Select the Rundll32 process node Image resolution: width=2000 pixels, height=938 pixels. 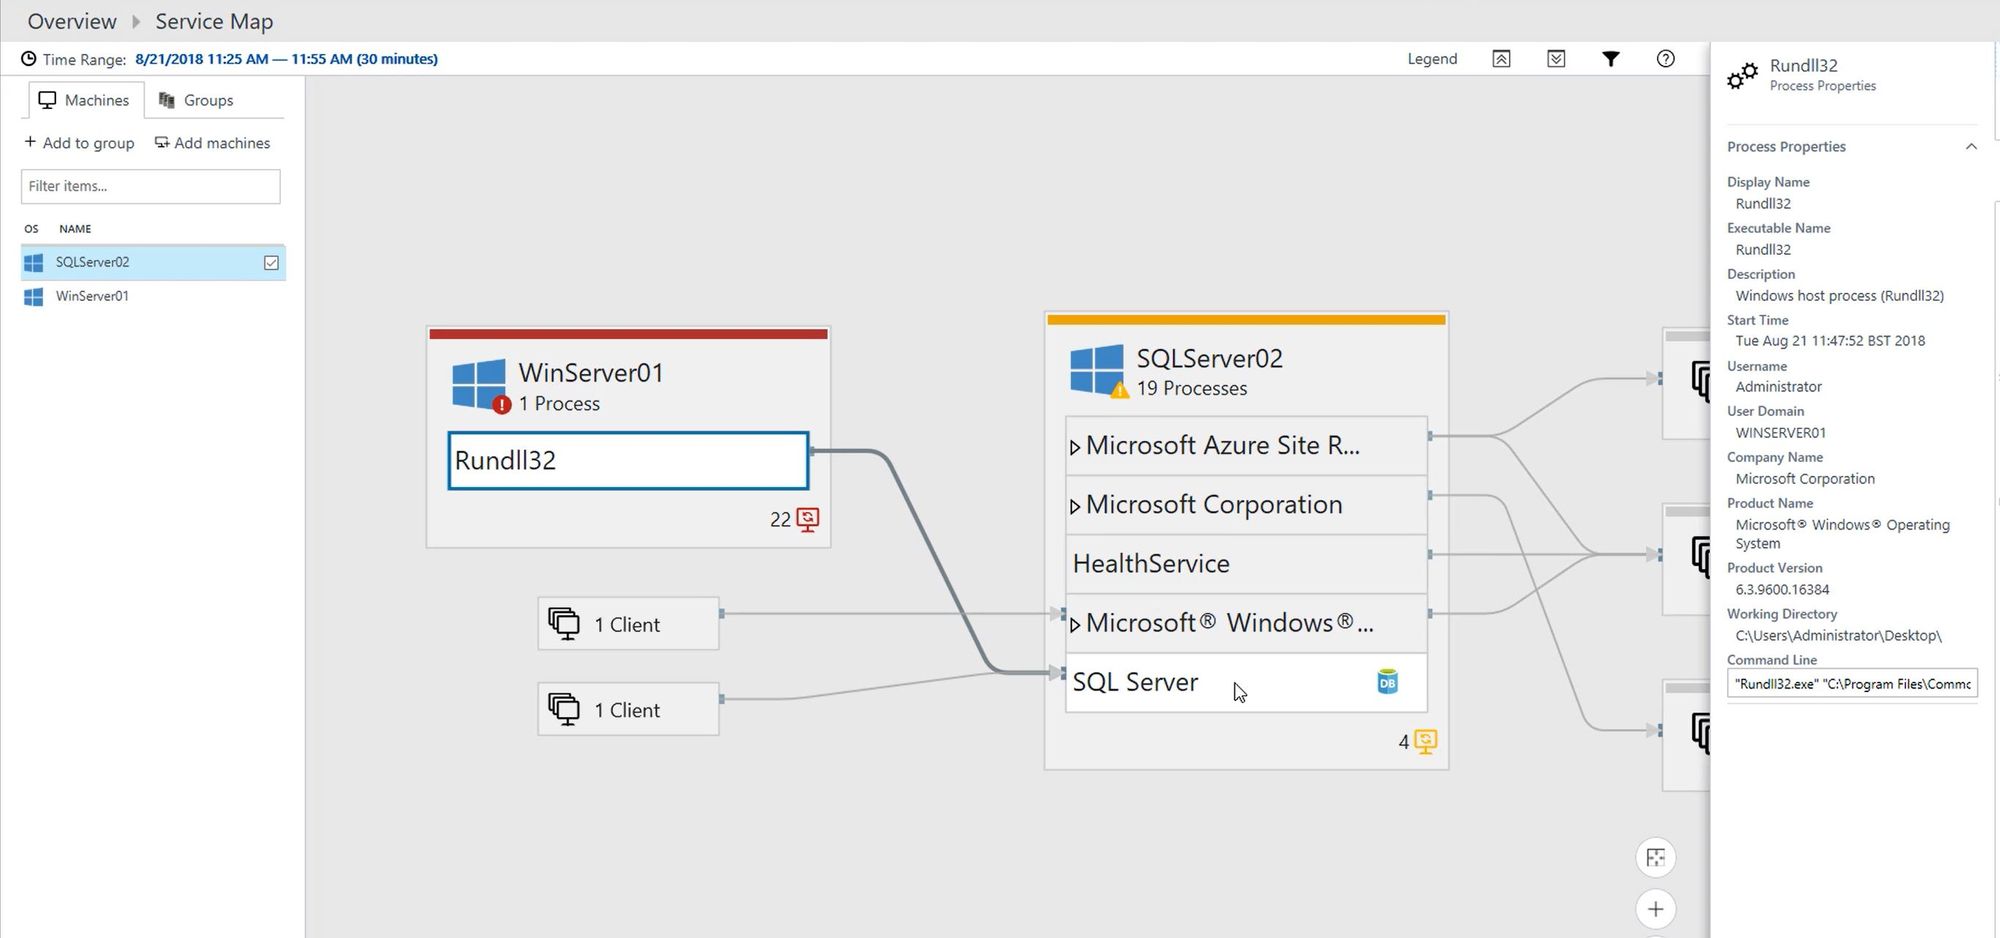pos(628,461)
